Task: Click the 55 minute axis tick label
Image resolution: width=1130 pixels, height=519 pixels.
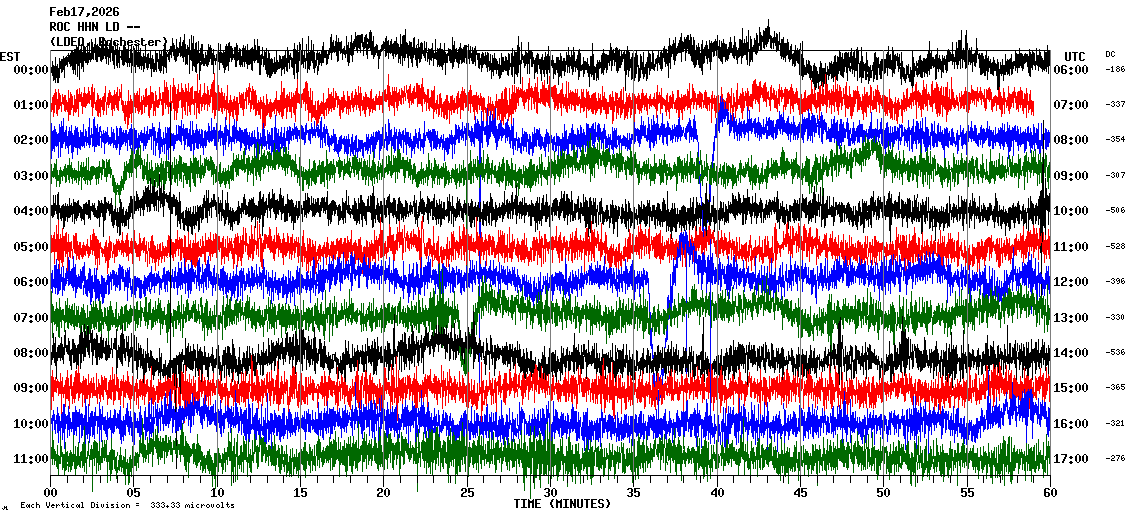Action: pos(967,492)
